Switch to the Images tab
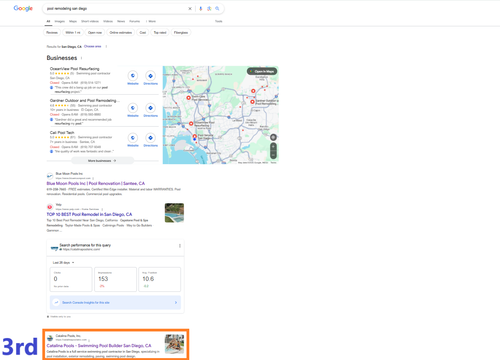This screenshot has height=360, width=500. point(60,21)
